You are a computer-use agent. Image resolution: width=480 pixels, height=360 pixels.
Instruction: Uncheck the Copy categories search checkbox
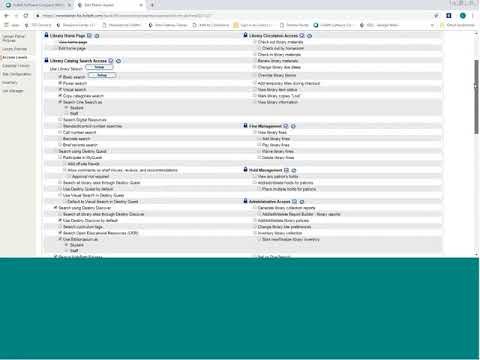click(60, 96)
